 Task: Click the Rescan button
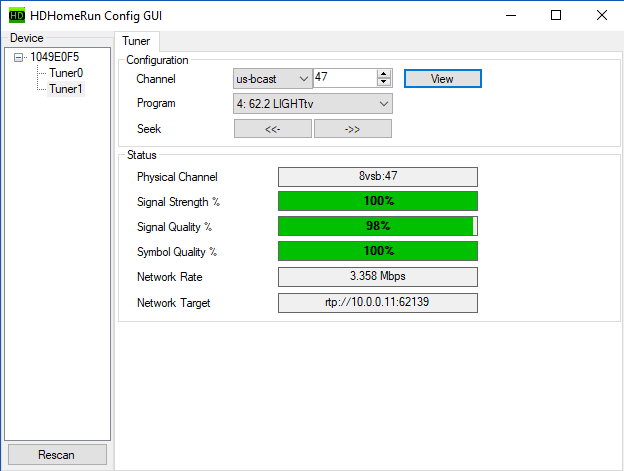point(57,455)
